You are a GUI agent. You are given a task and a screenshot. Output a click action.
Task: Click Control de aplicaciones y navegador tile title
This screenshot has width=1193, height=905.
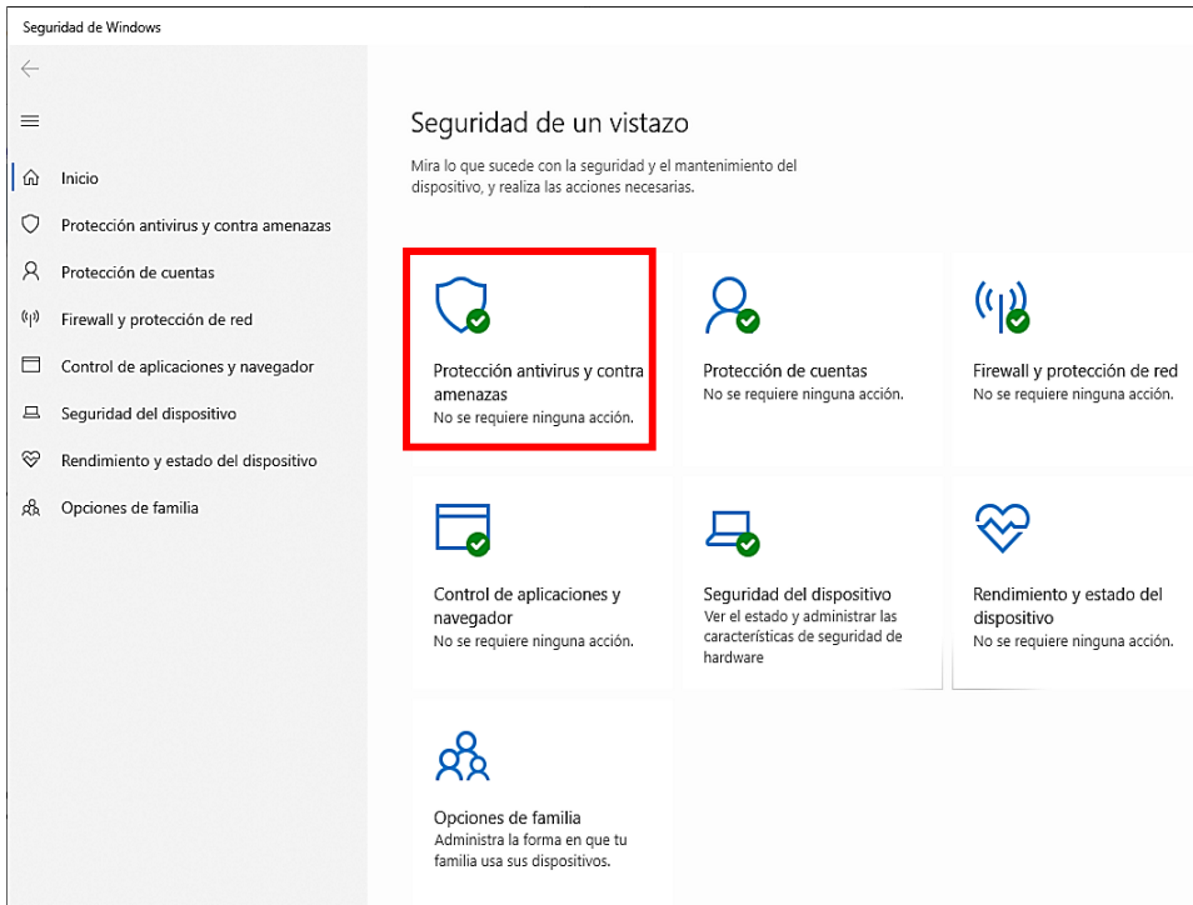pos(527,606)
